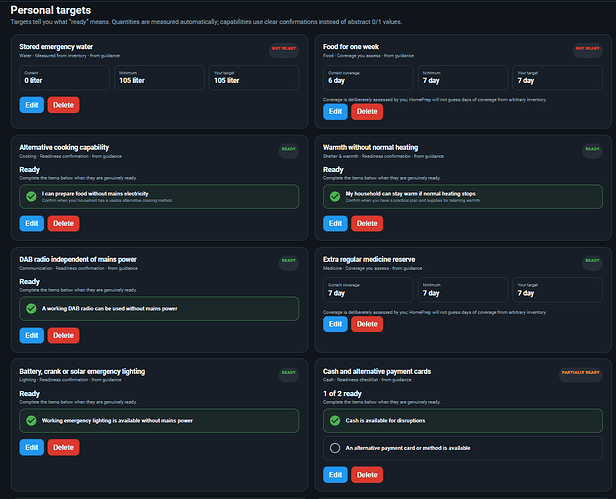Click the NOT READY badge on water card
This screenshot has width=616, height=499.
284,49
